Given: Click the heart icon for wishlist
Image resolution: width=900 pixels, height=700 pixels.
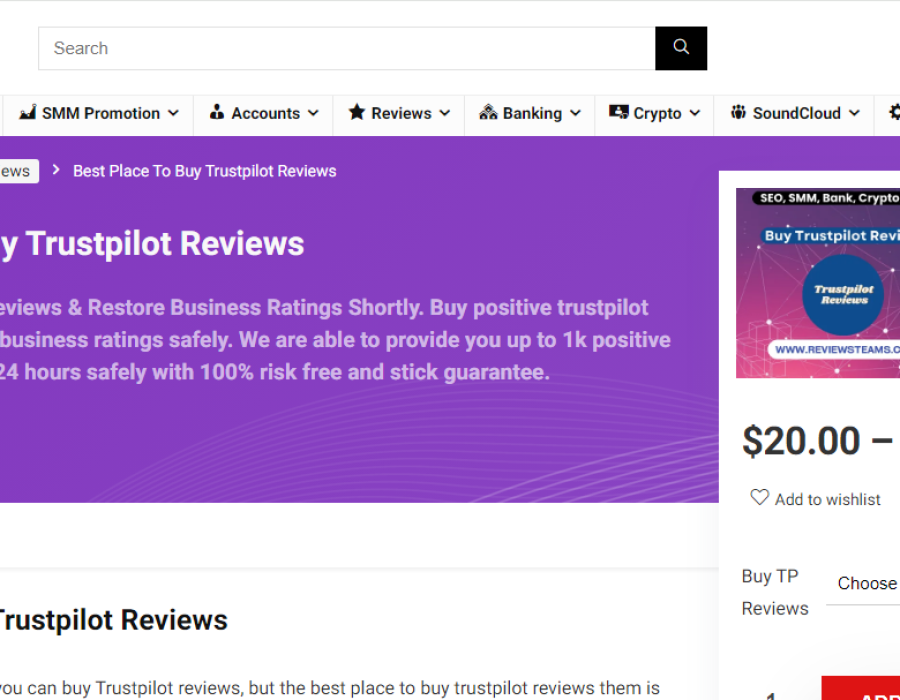Looking at the screenshot, I should point(760,498).
